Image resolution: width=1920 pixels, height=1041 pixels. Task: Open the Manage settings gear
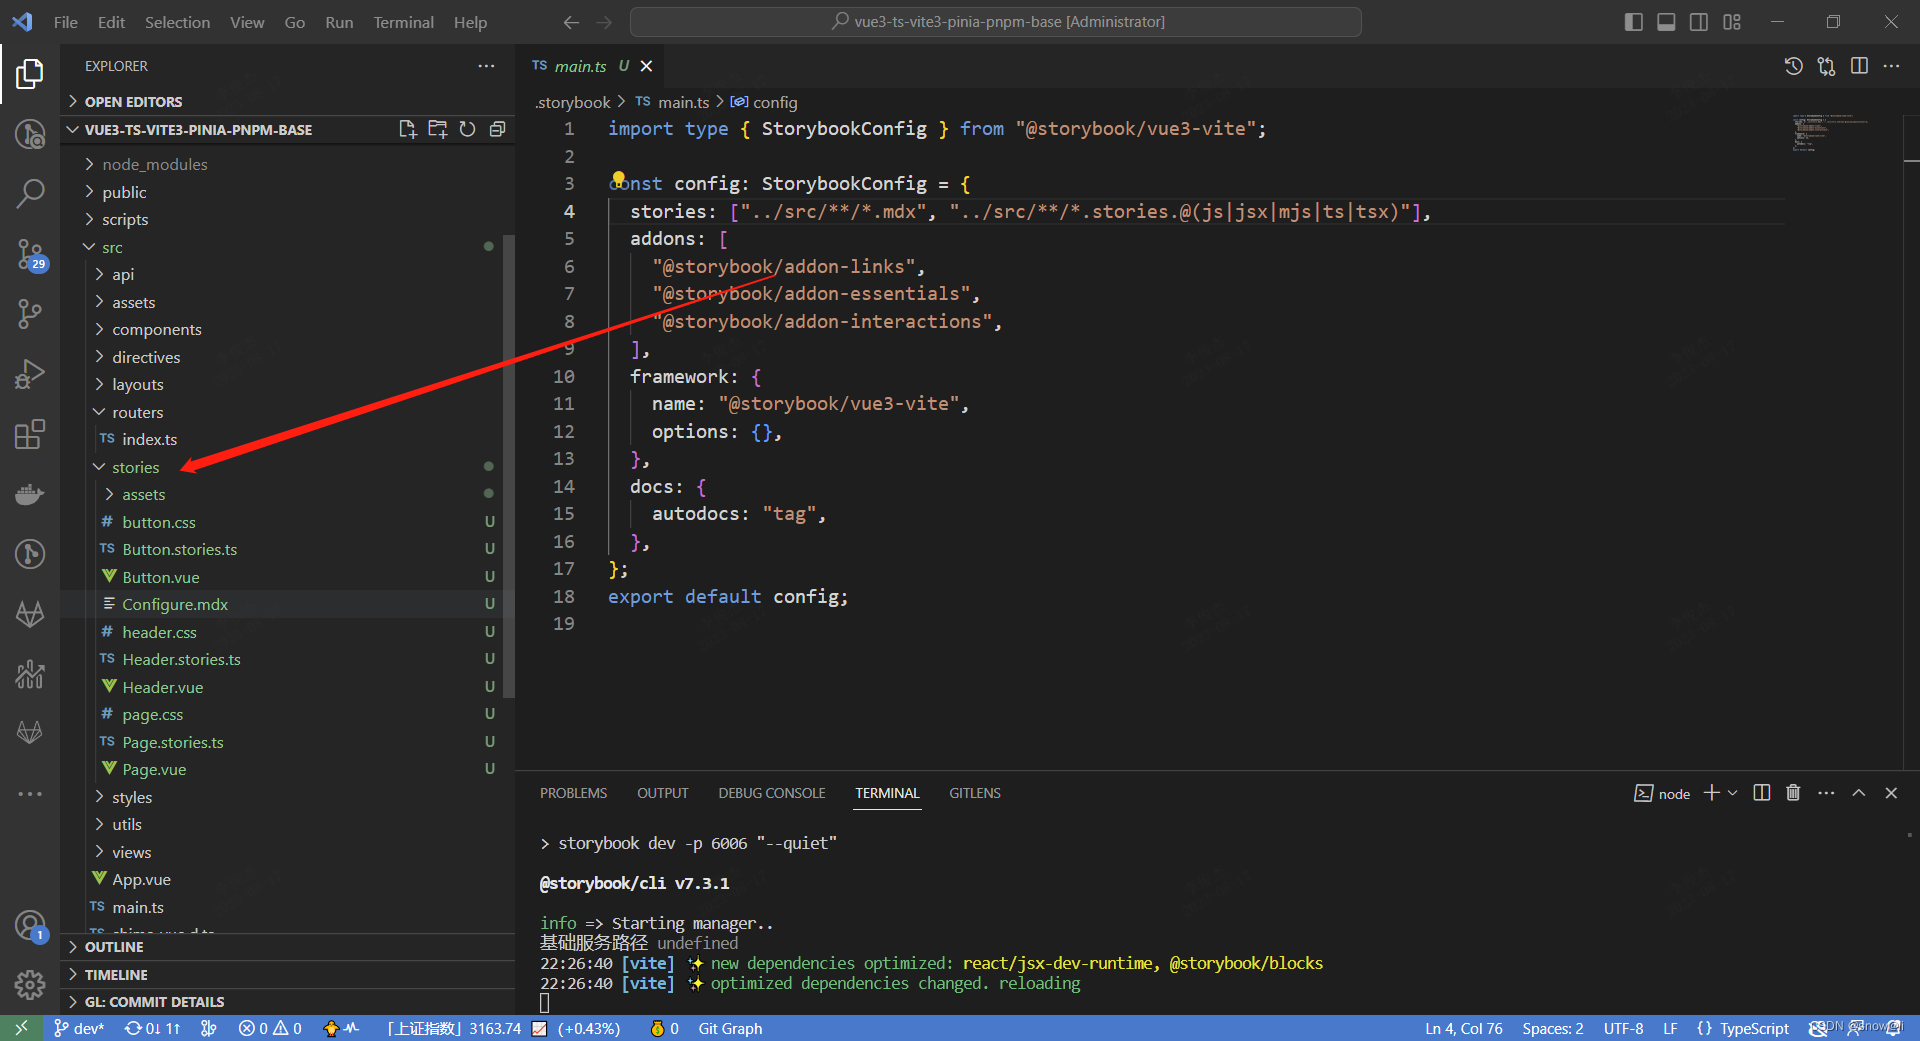point(30,985)
